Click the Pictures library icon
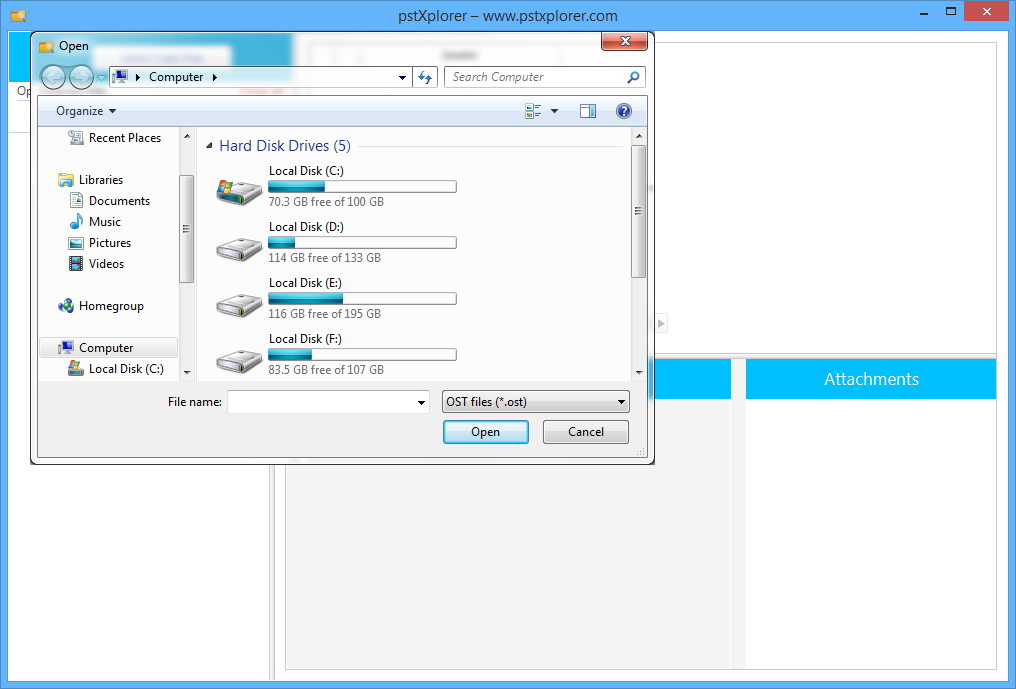1016x689 pixels. coord(76,243)
